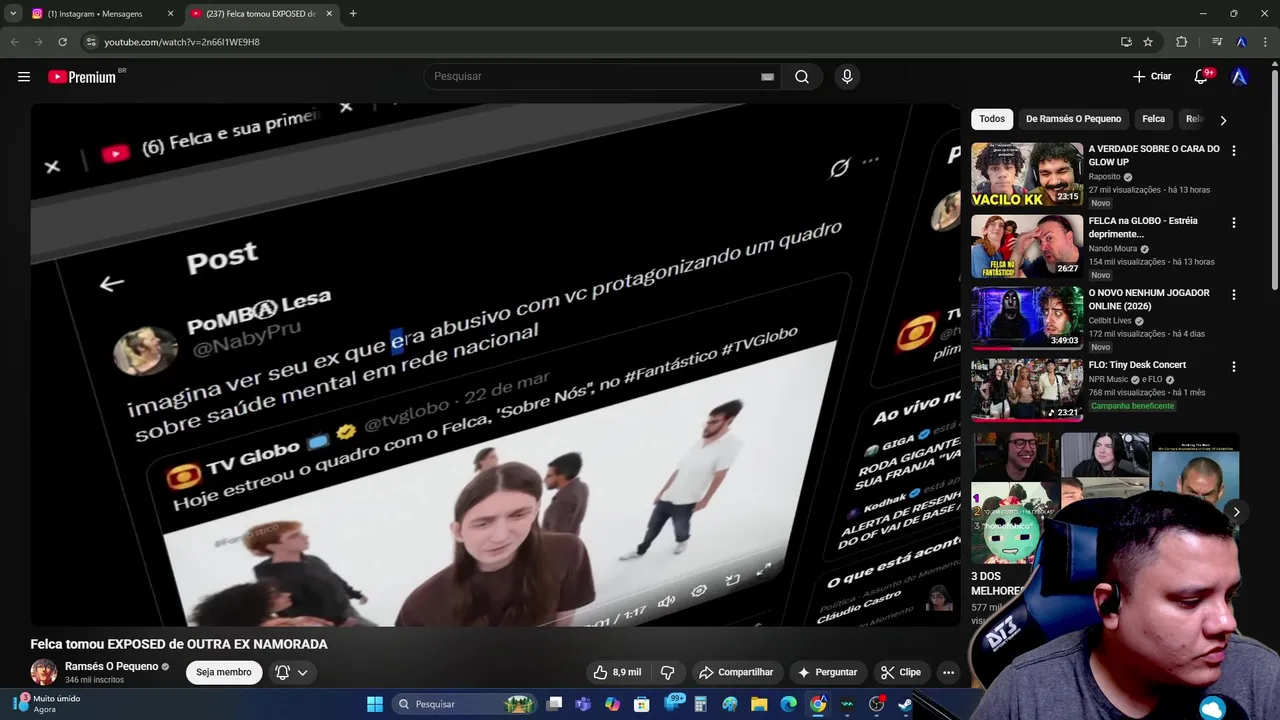1280x720 pixels.
Task: Open VACILO KK thumbnail 23:15
Action: (x=1027, y=174)
